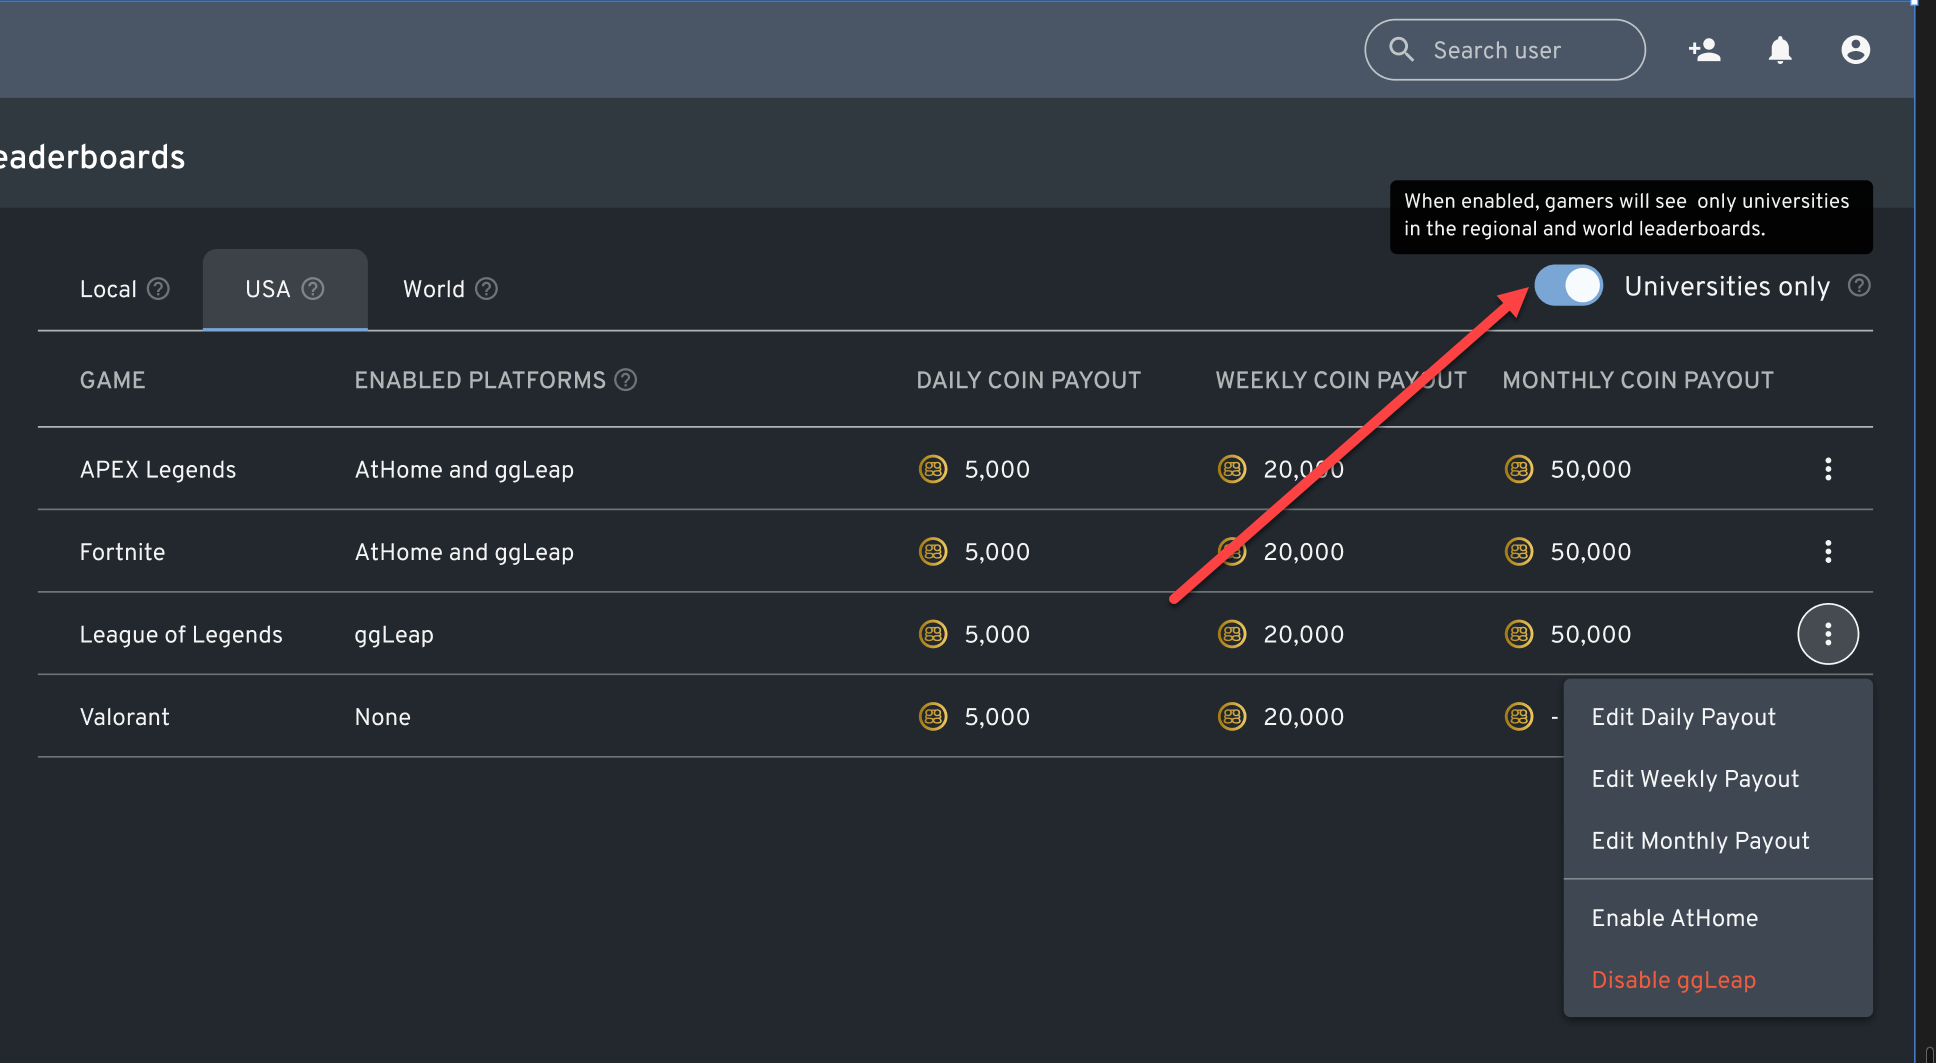Click the add user icon in header
The image size is (1936, 1063).
pyautogui.click(x=1704, y=50)
